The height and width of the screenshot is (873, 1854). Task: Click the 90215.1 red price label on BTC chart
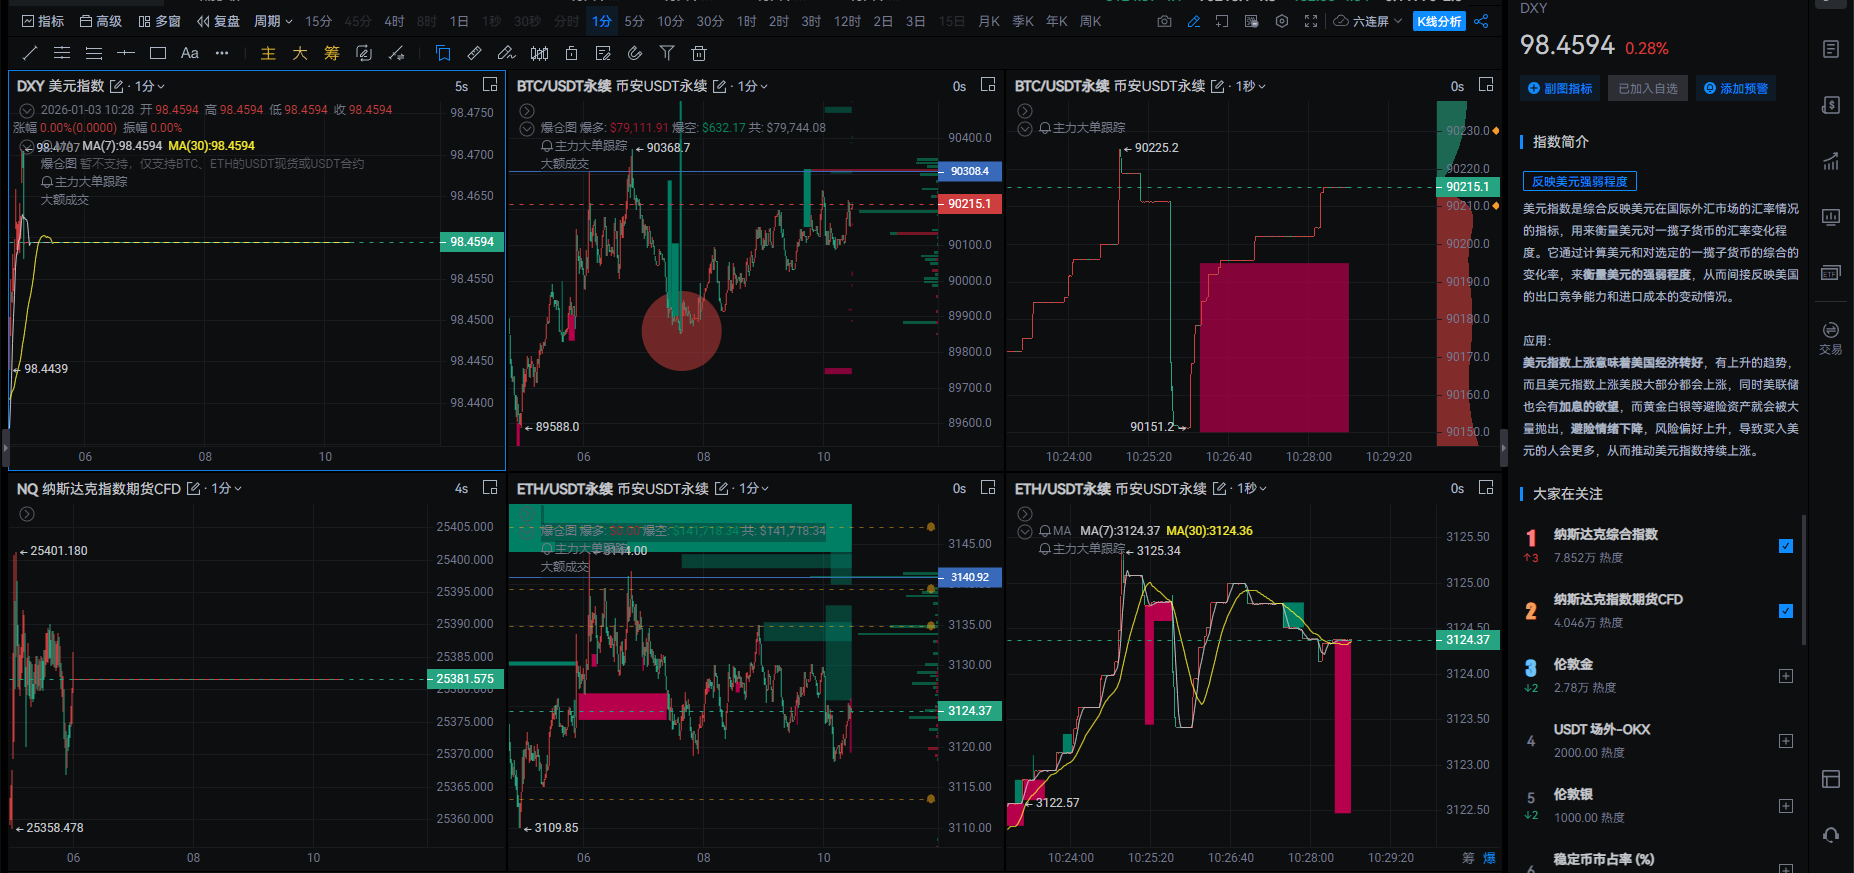[x=969, y=204]
